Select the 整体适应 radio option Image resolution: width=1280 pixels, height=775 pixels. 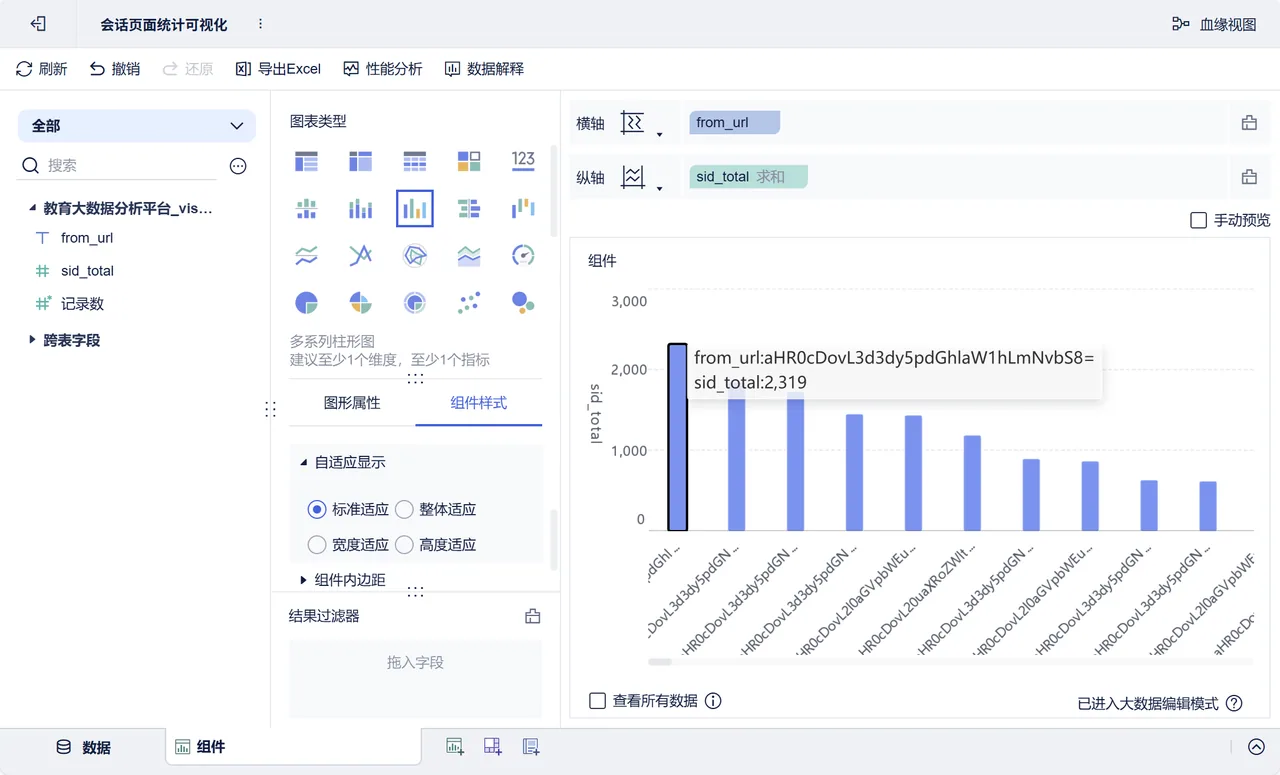(404, 509)
